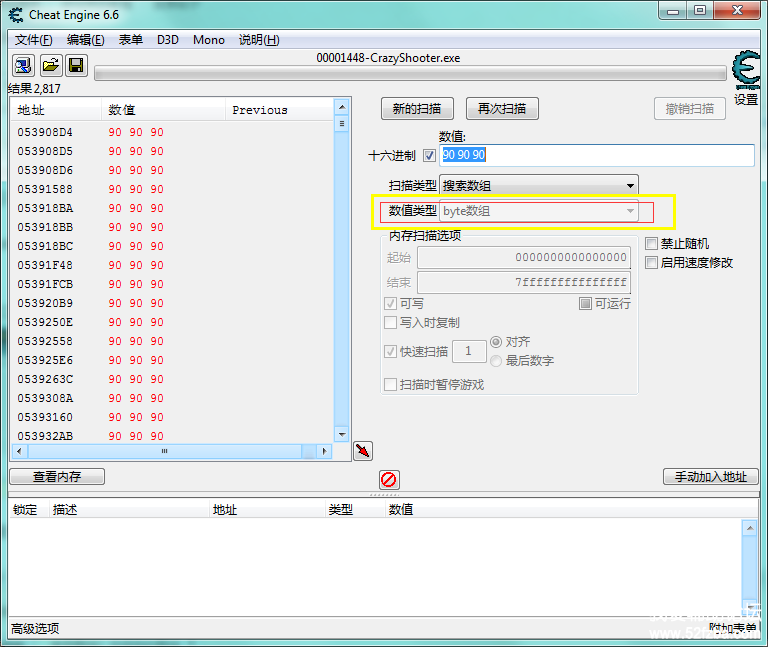Open the process list icon

(23, 65)
